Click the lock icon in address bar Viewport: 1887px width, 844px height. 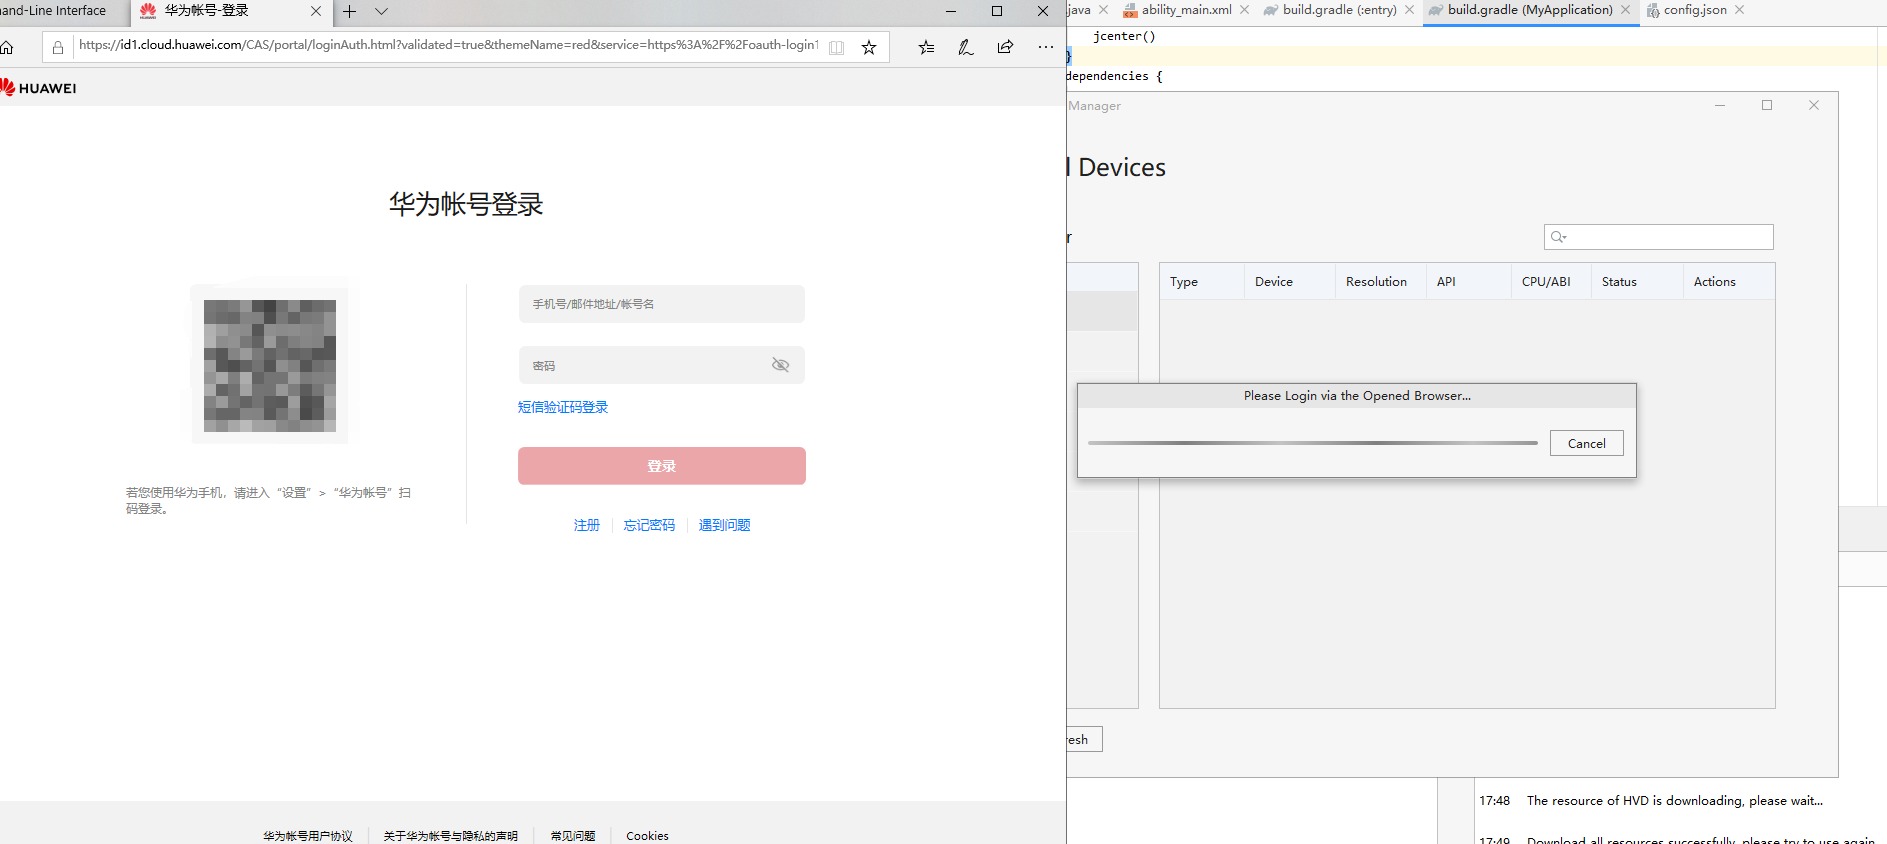[x=58, y=47]
